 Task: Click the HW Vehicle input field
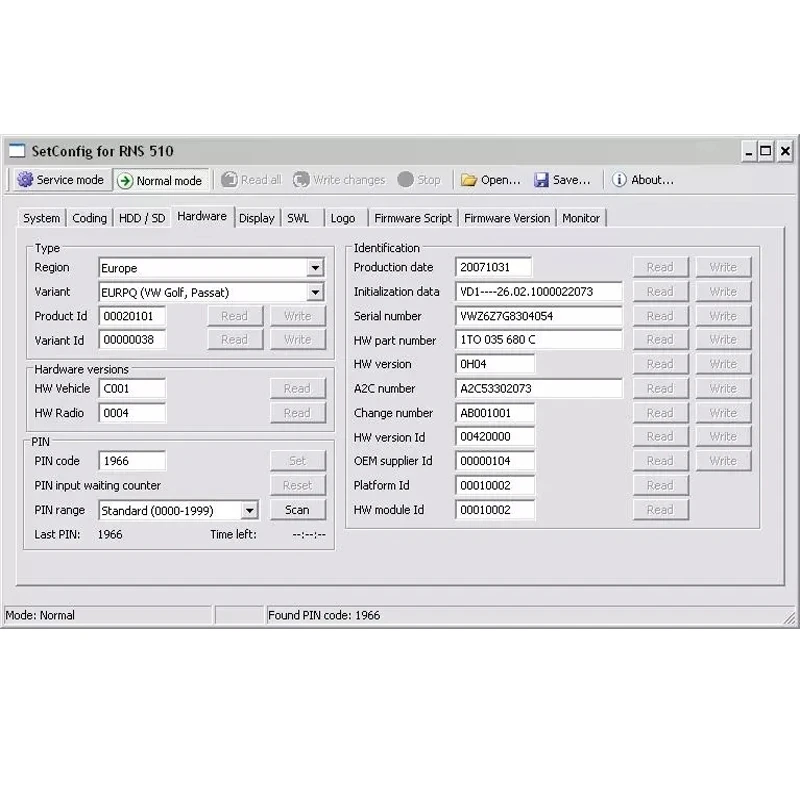pyautogui.click(x=132, y=389)
